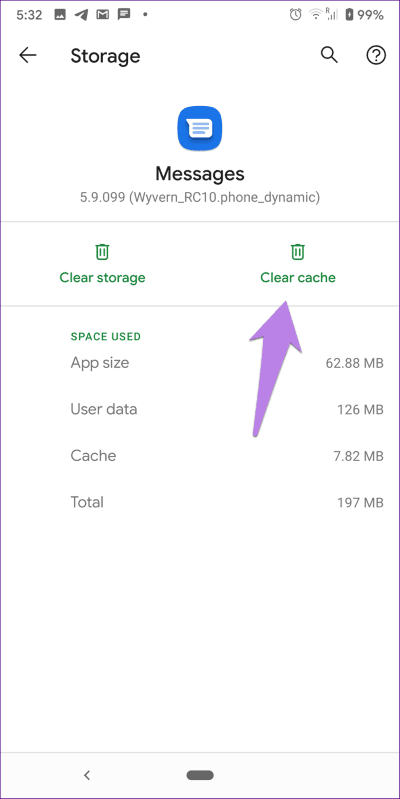The width and height of the screenshot is (400, 799).
Task: Tap the battery indicator showing 99%
Action: (364, 15)
